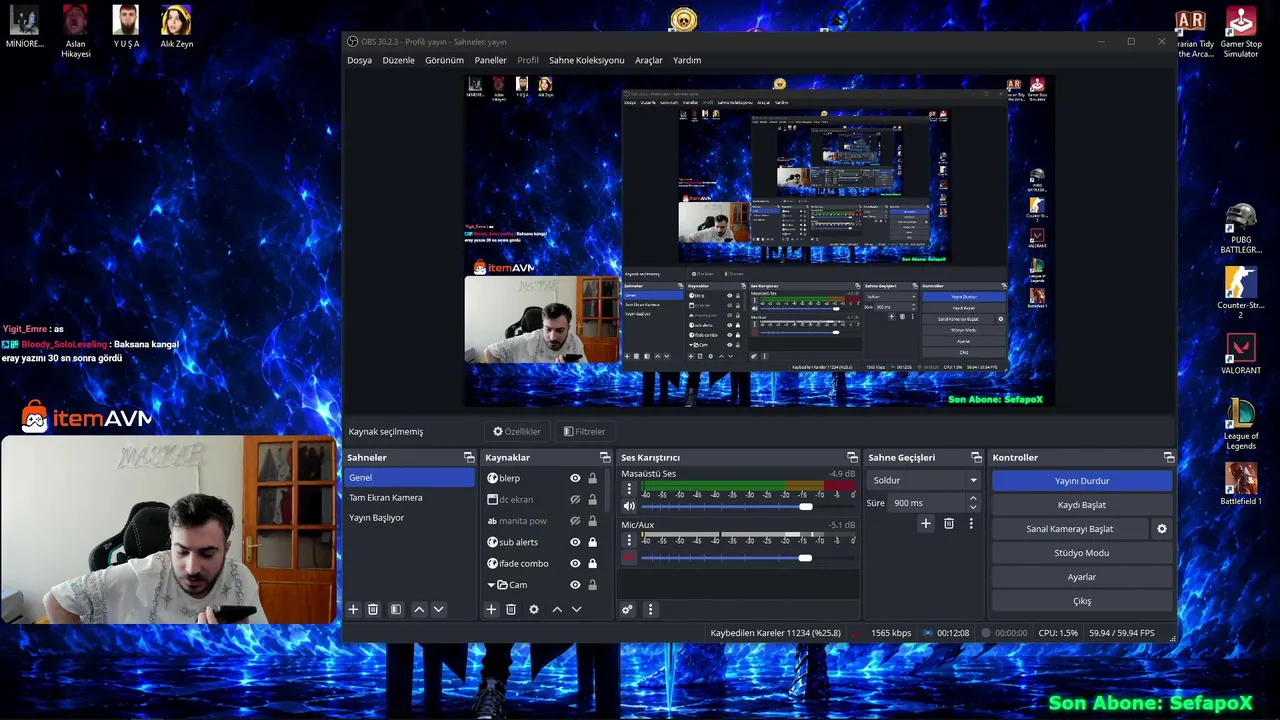Open audio mixer menu three-dots at panel bottom
The image size is (1280, 720).
[x=650, y=609]
